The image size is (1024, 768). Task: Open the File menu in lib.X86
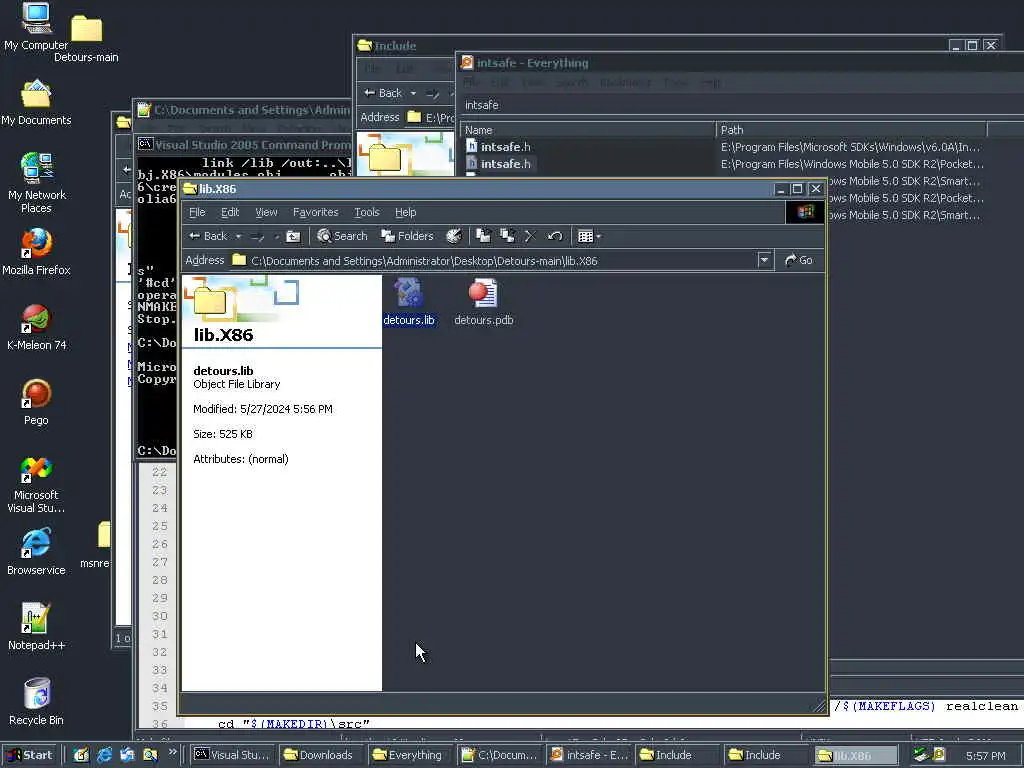pyautogui.click(x=197, y=212)
